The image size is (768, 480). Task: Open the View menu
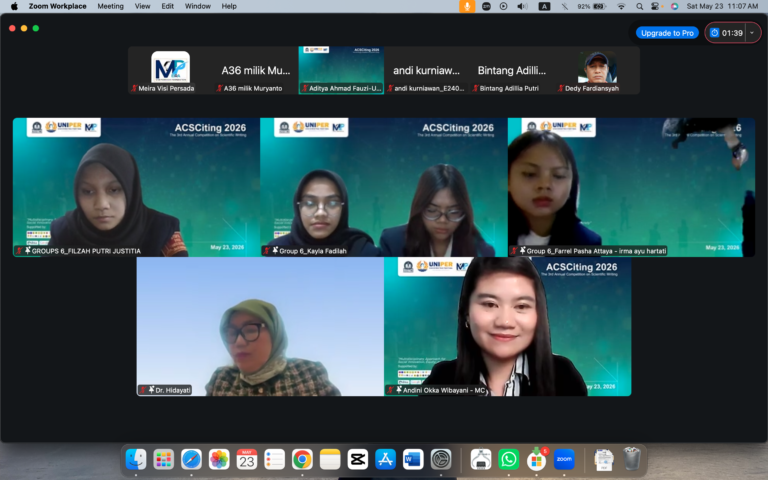tap(143, 6)
